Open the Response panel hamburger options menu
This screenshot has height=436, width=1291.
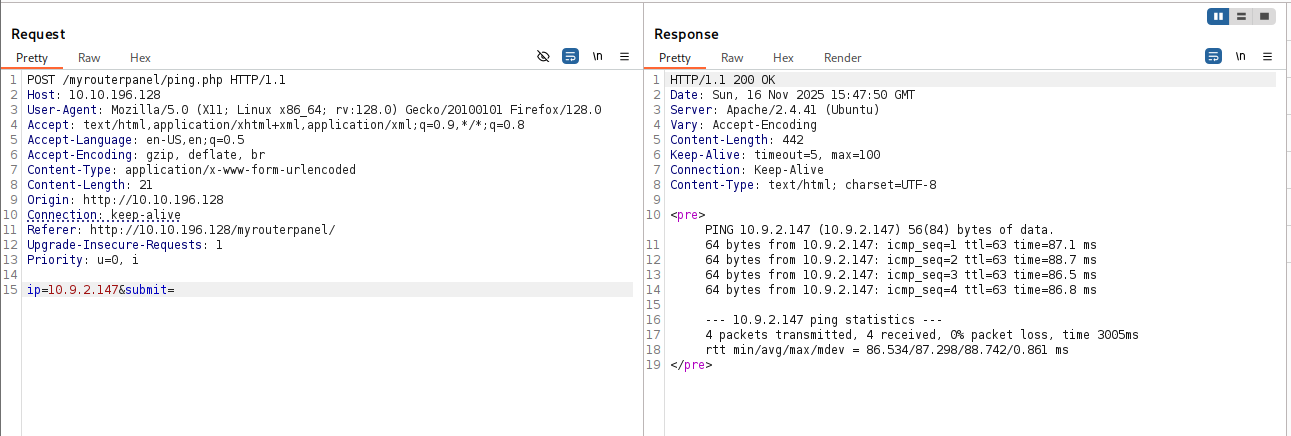pos(1267,57)
